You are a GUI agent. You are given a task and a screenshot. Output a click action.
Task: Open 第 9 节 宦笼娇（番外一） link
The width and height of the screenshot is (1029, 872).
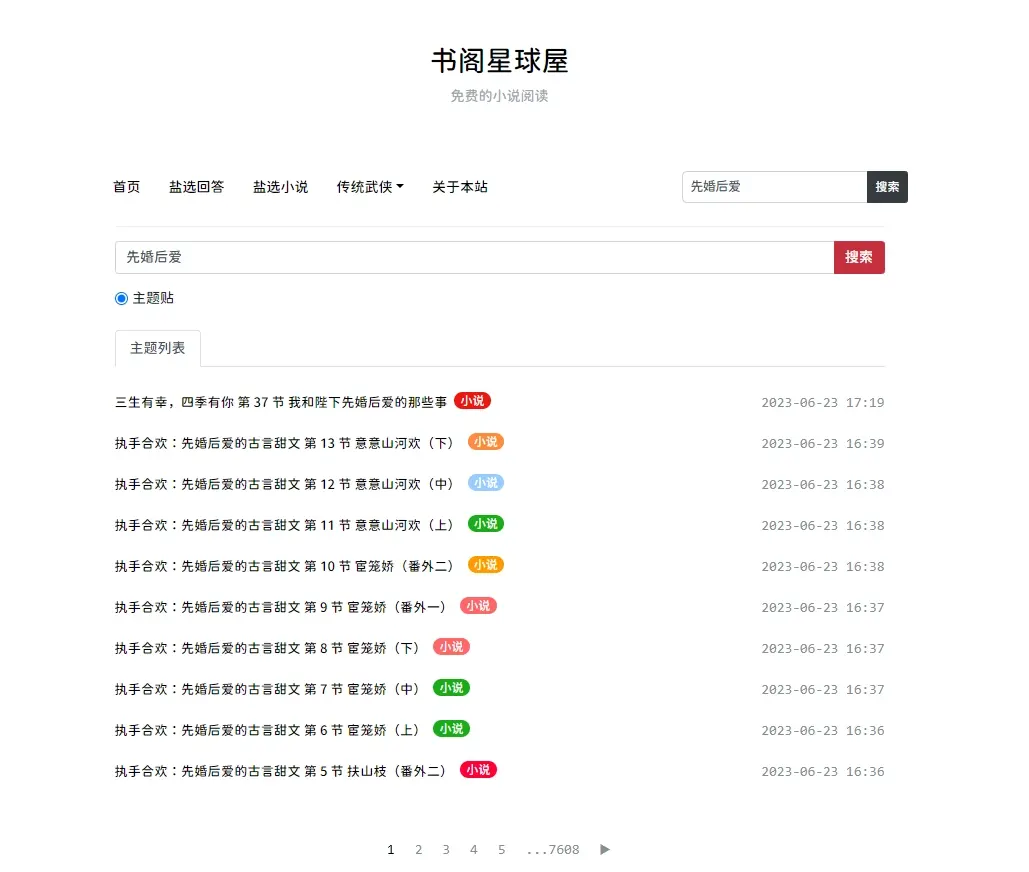tap(281, 608)
